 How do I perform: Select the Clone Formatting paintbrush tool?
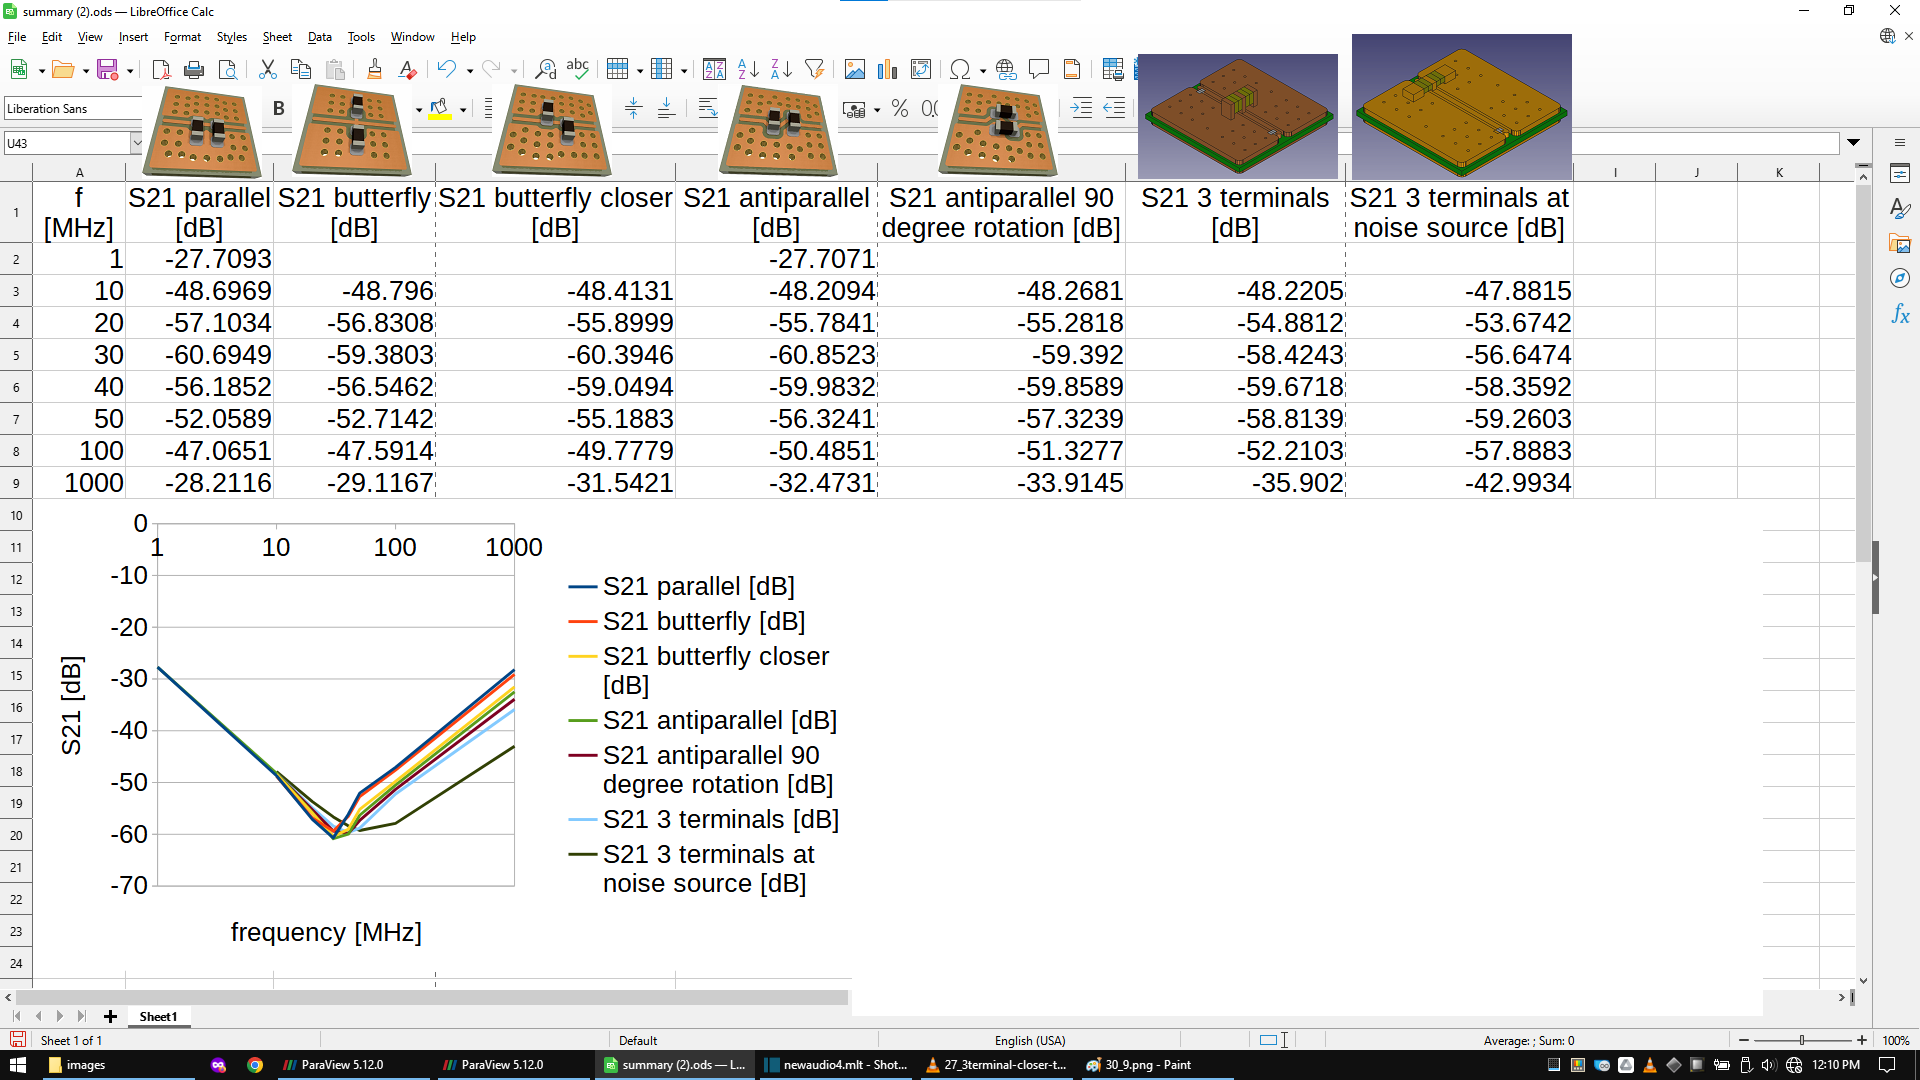coord(374,69)
